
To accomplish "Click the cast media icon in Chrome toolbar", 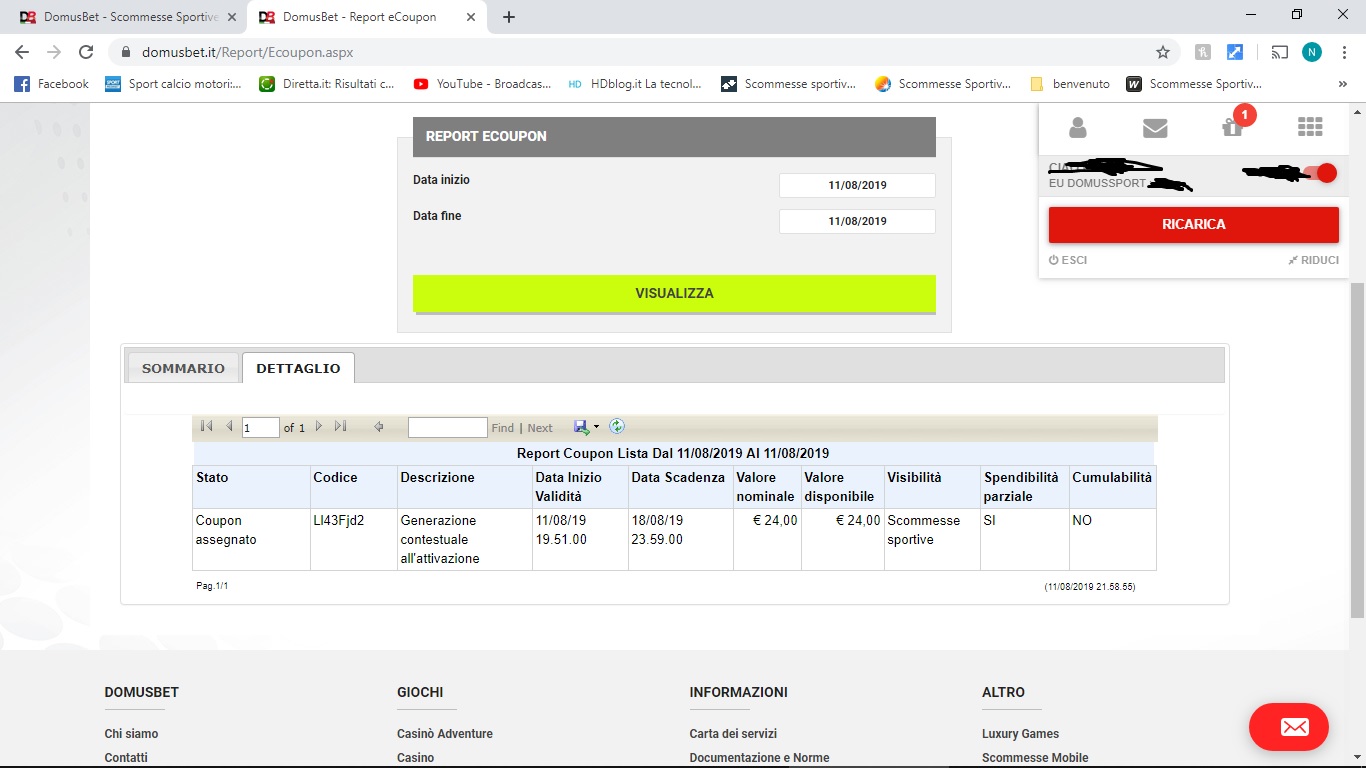I will (1279, 52).
